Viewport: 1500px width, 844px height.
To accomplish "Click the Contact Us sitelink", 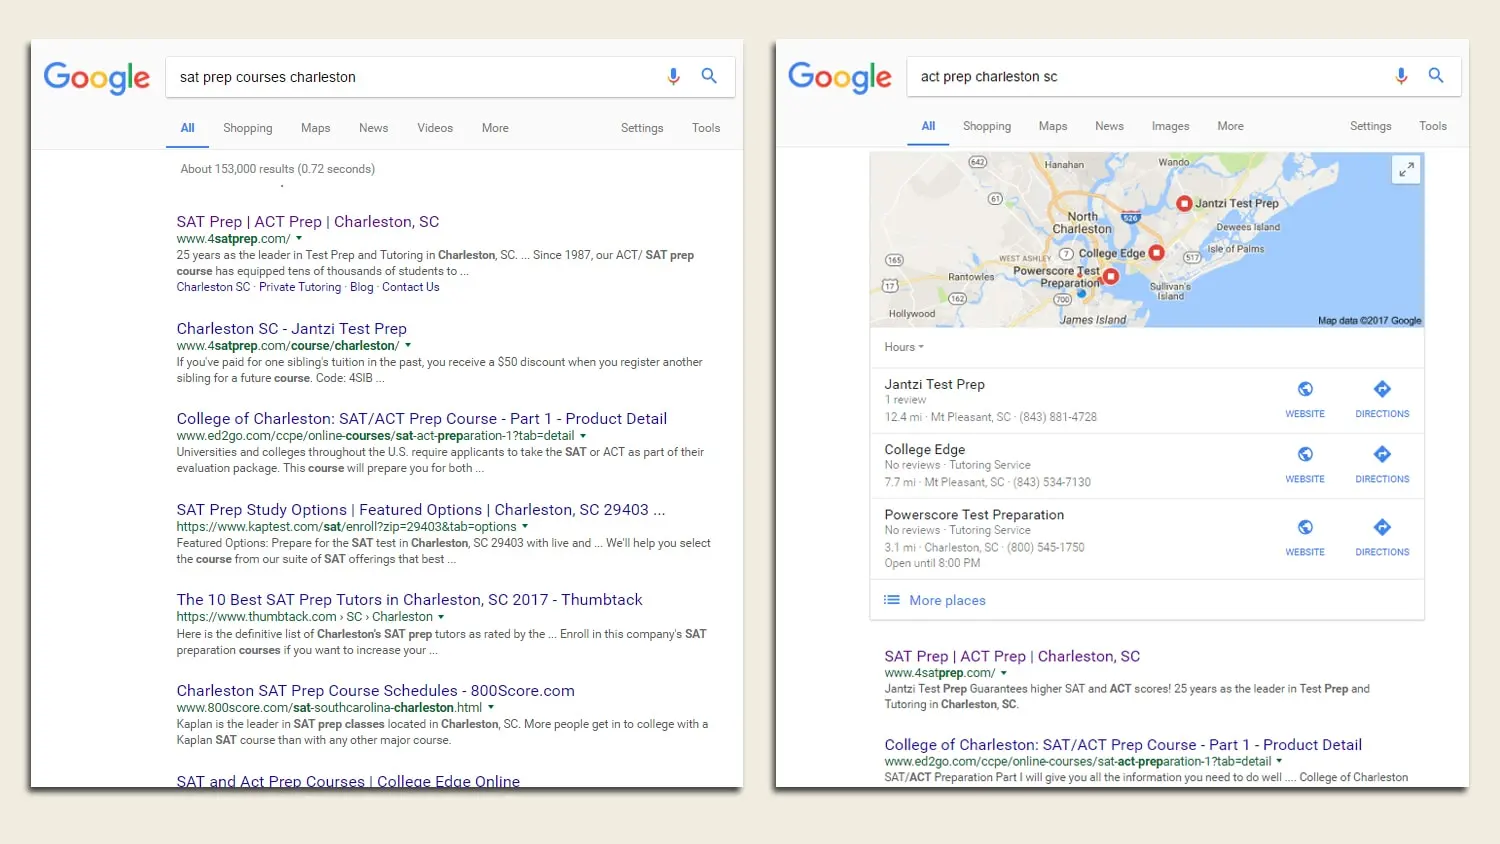I will (411, 287).
